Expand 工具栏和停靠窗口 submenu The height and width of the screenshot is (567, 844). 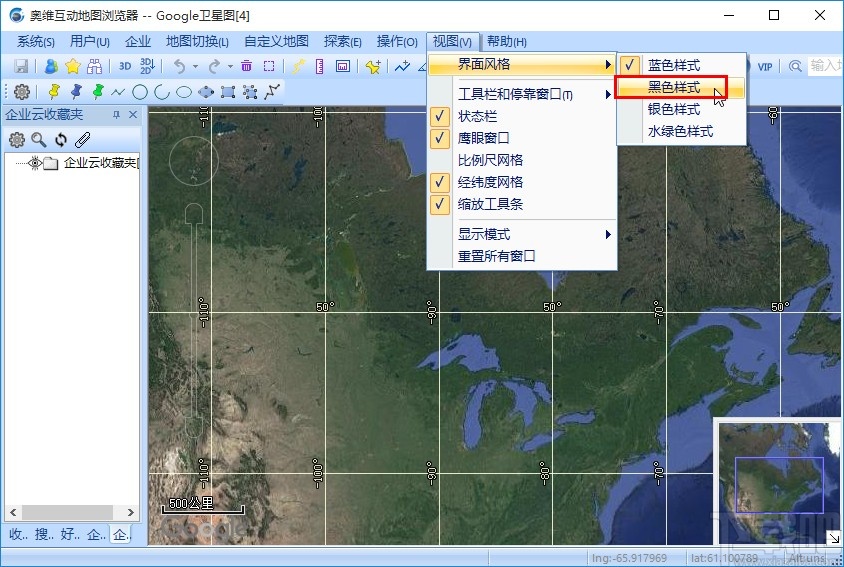pos(522,94)
